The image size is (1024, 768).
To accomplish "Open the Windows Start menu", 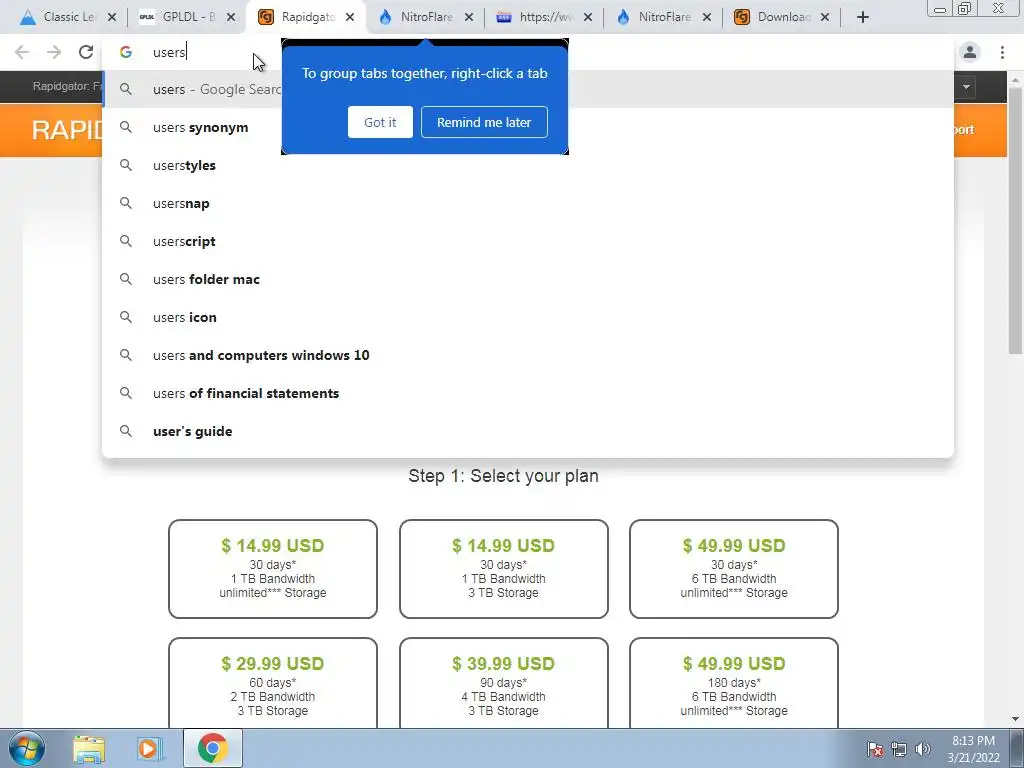I will (27, 748).
